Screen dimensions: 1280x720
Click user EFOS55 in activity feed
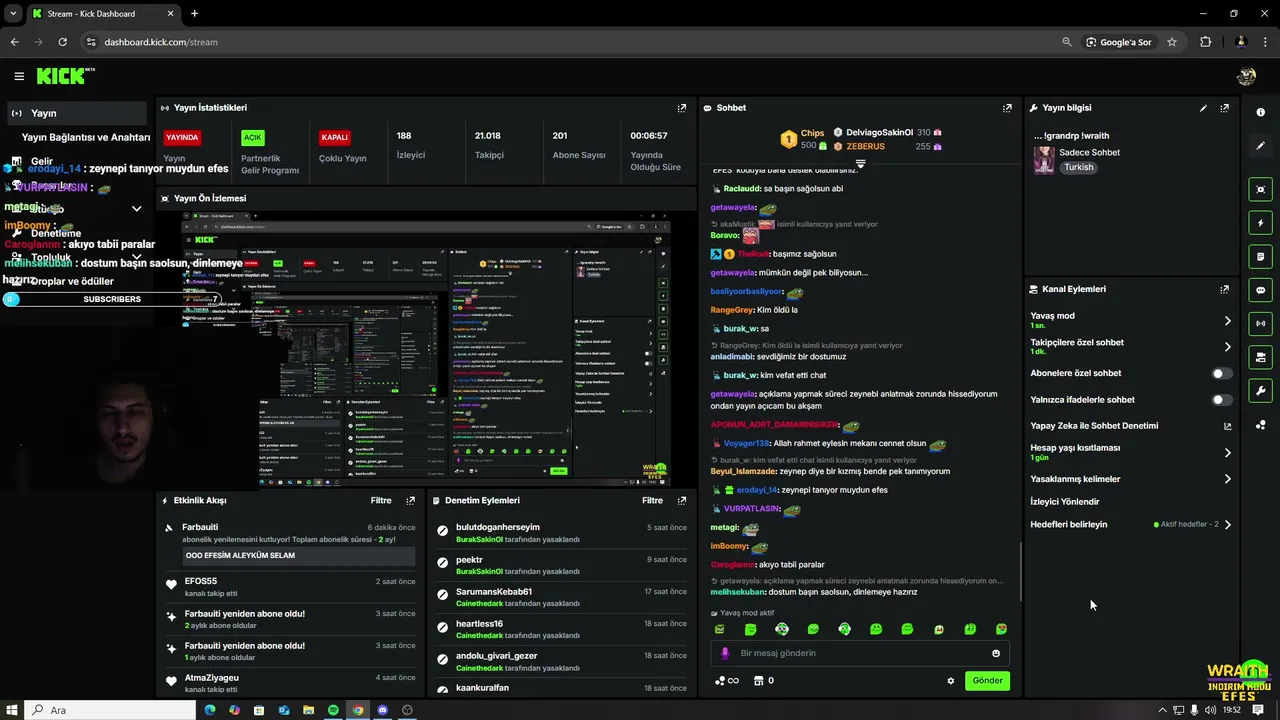pyautogui.click(x=200, y=581)
